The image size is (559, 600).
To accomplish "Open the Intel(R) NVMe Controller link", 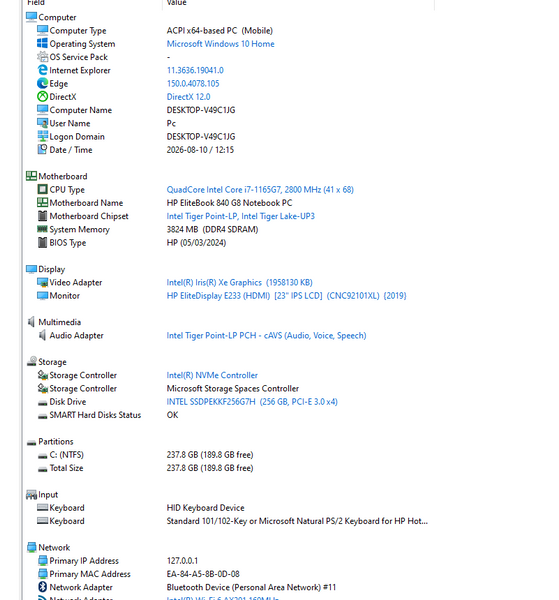I will 212,375.
